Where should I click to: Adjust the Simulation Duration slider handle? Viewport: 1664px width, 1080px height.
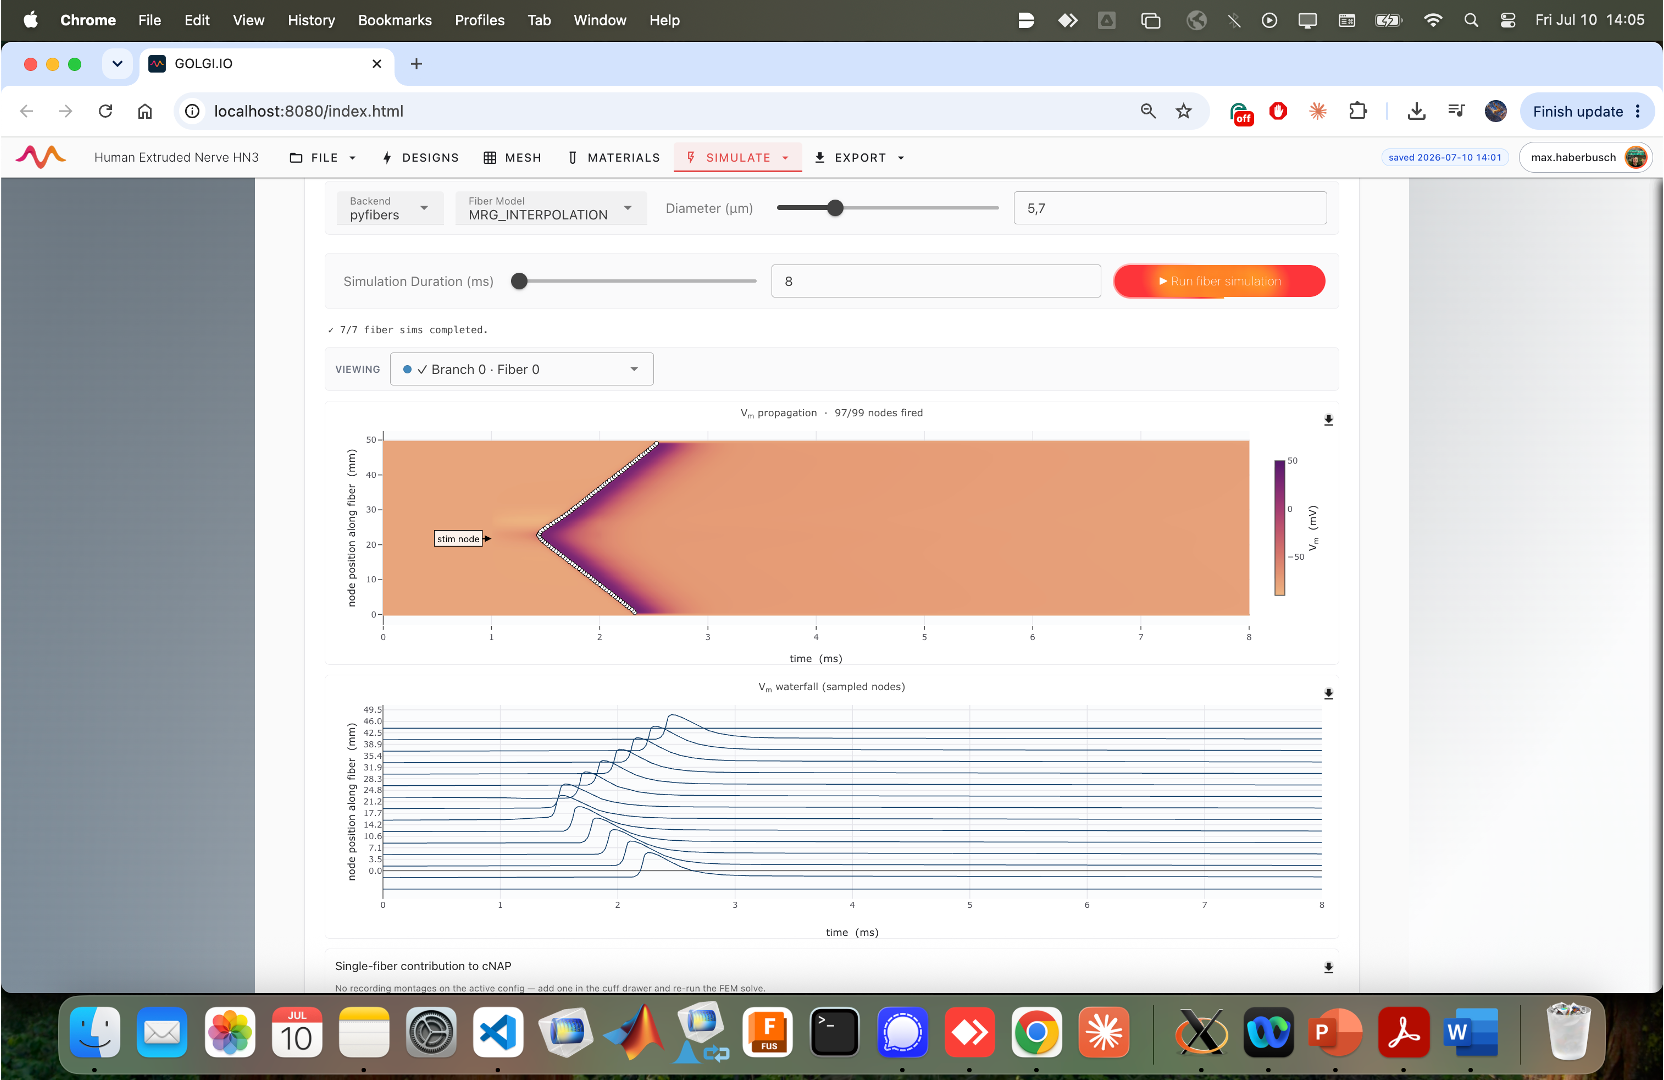coord(519,281)
